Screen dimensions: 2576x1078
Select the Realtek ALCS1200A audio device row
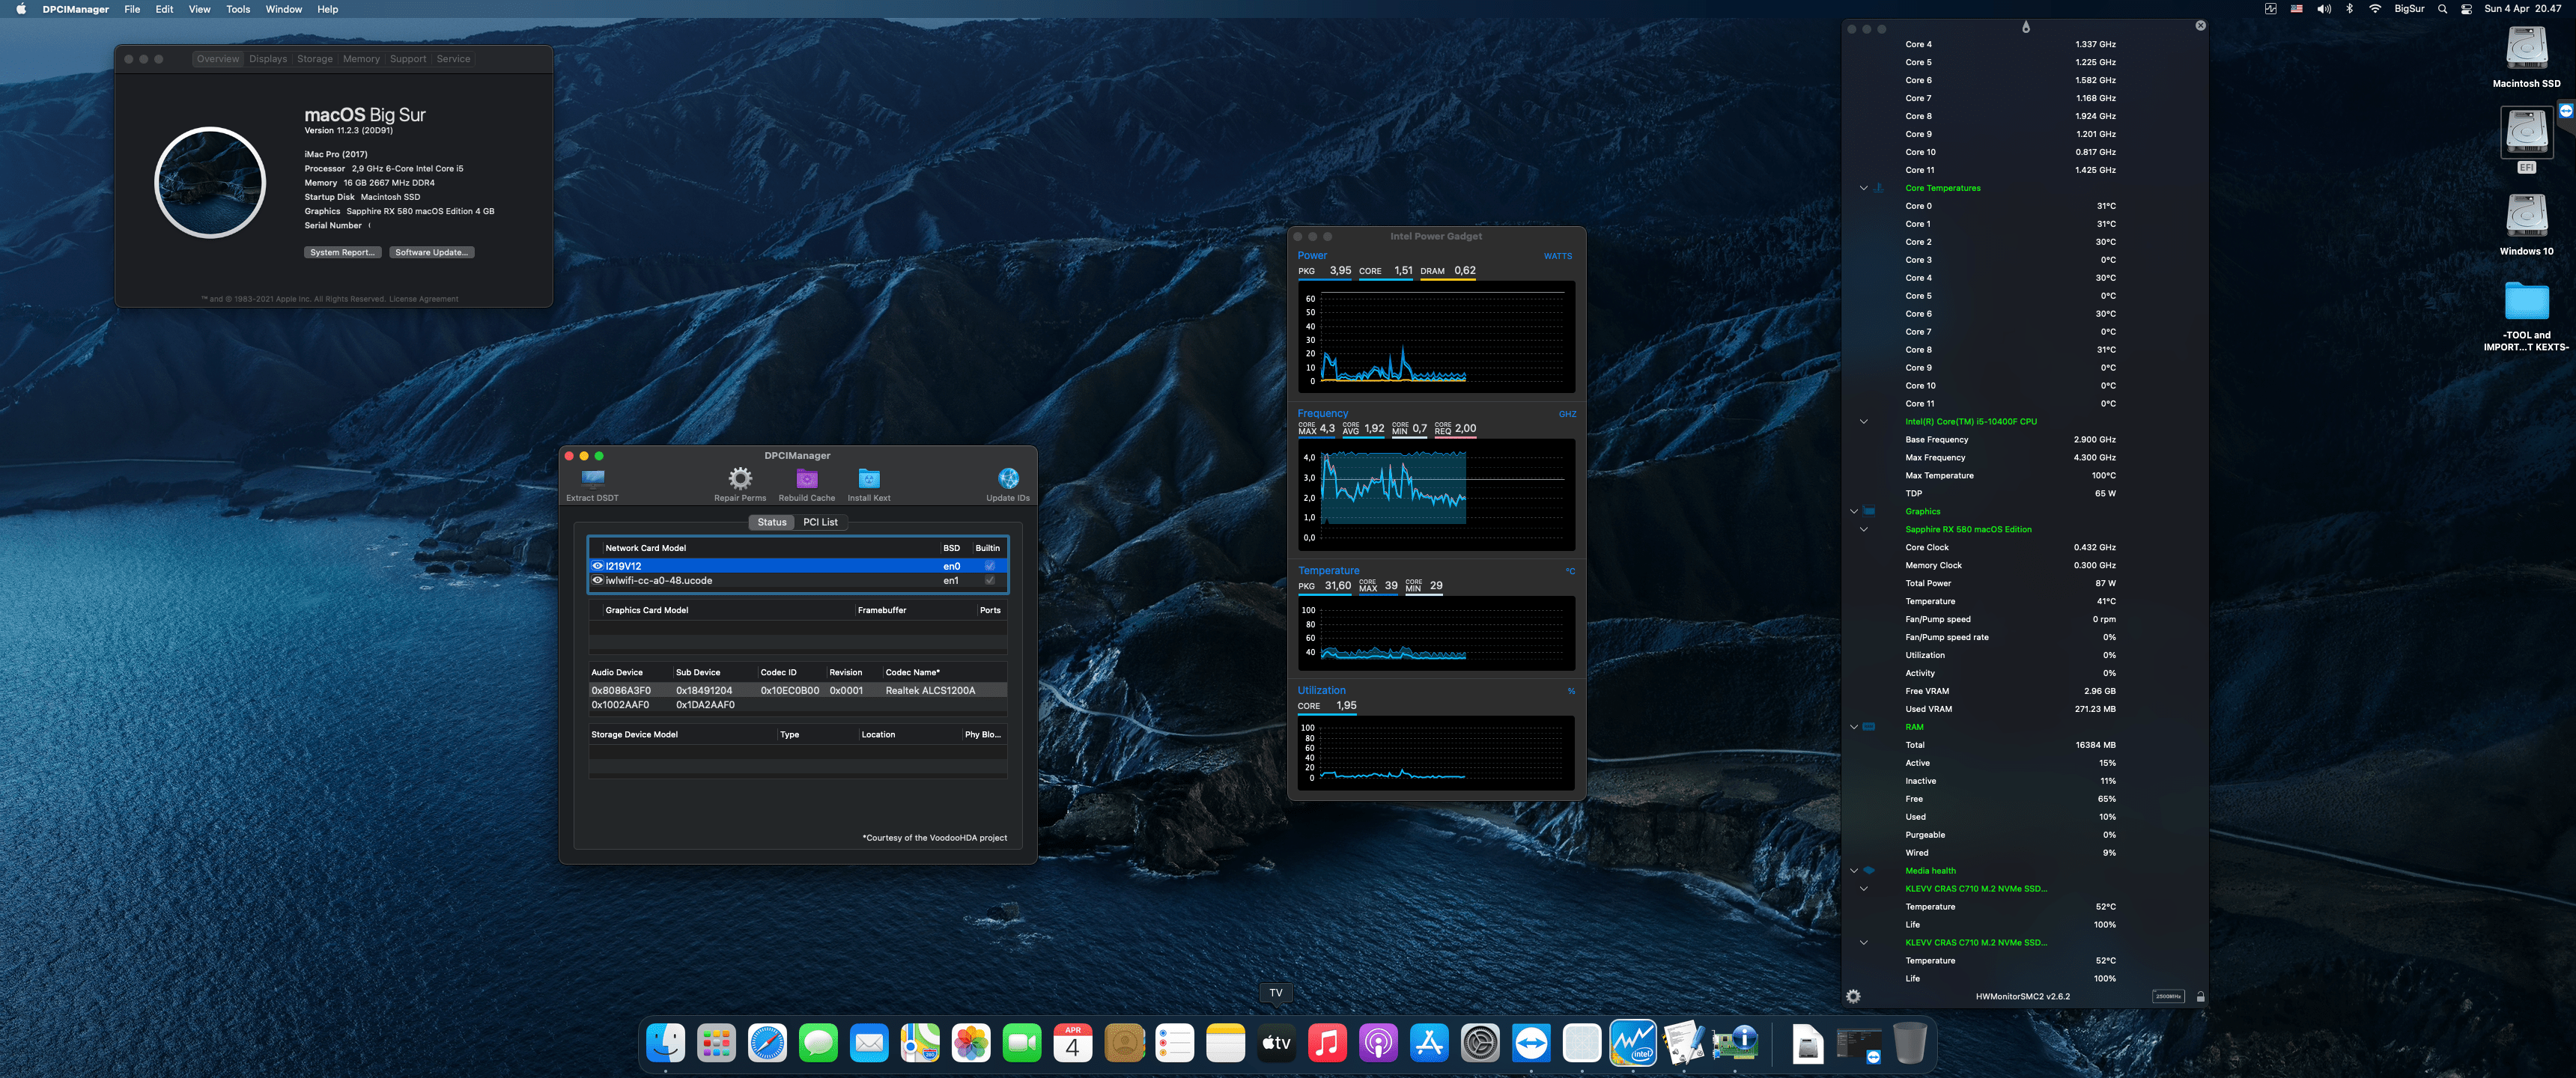click(798, 690)
